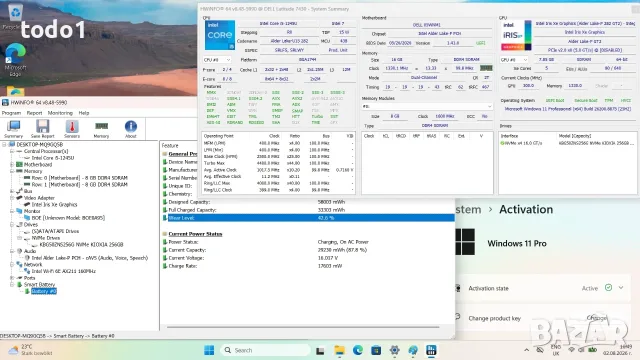Open Task View on the taskbar
The width and height of the screenshot is (640, 360).
320,350
